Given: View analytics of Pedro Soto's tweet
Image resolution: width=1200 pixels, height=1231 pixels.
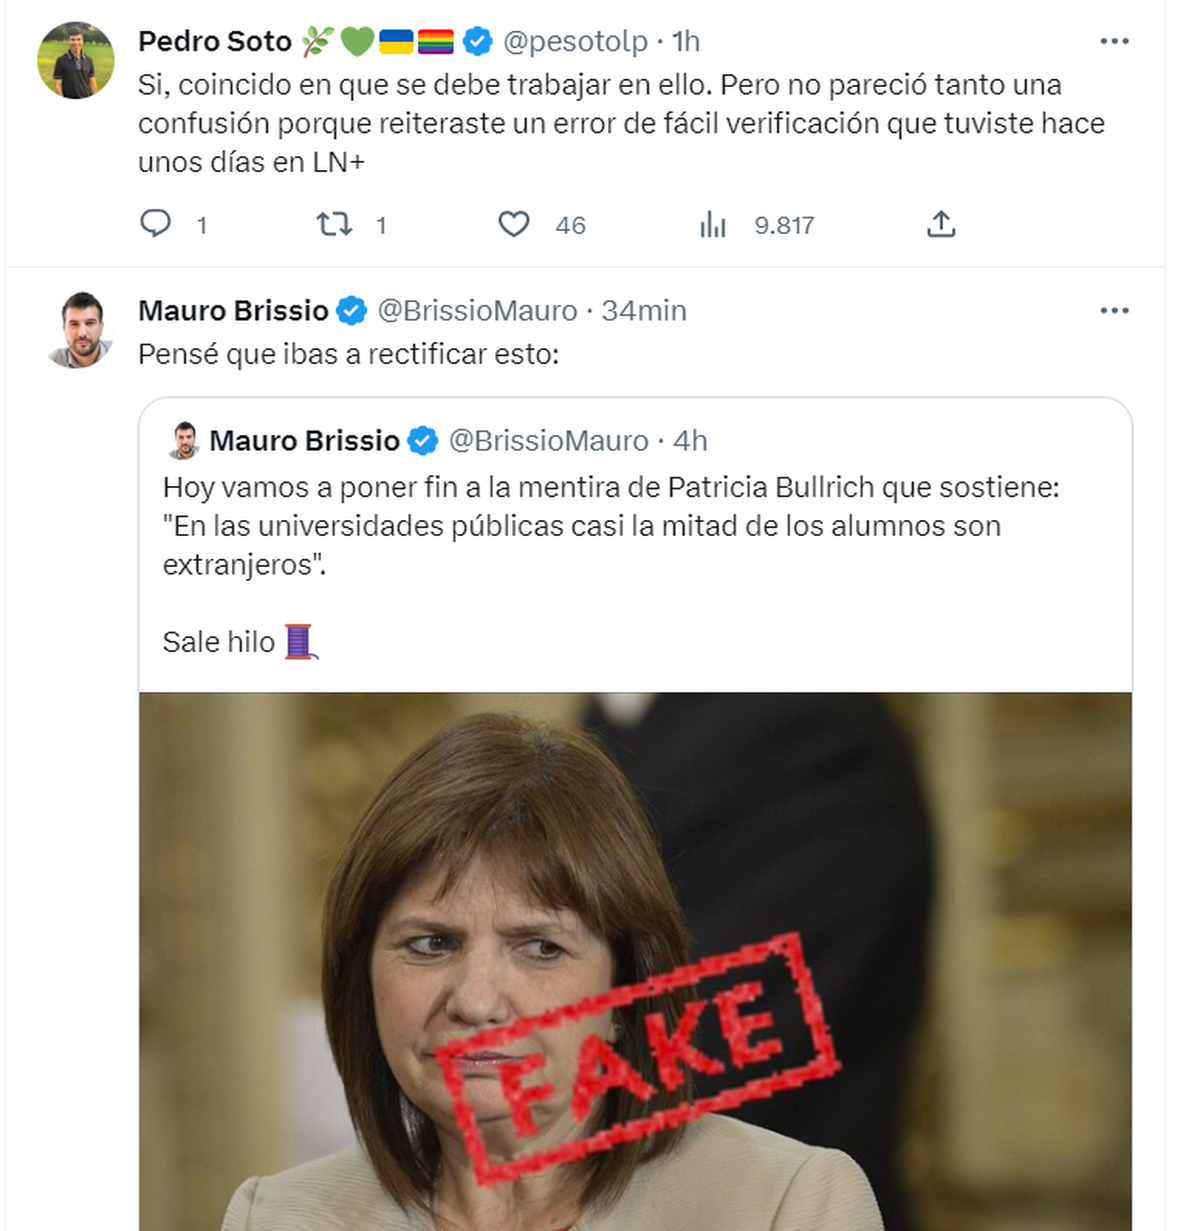Looking at the screenshot, I should (x=713, y=224).
